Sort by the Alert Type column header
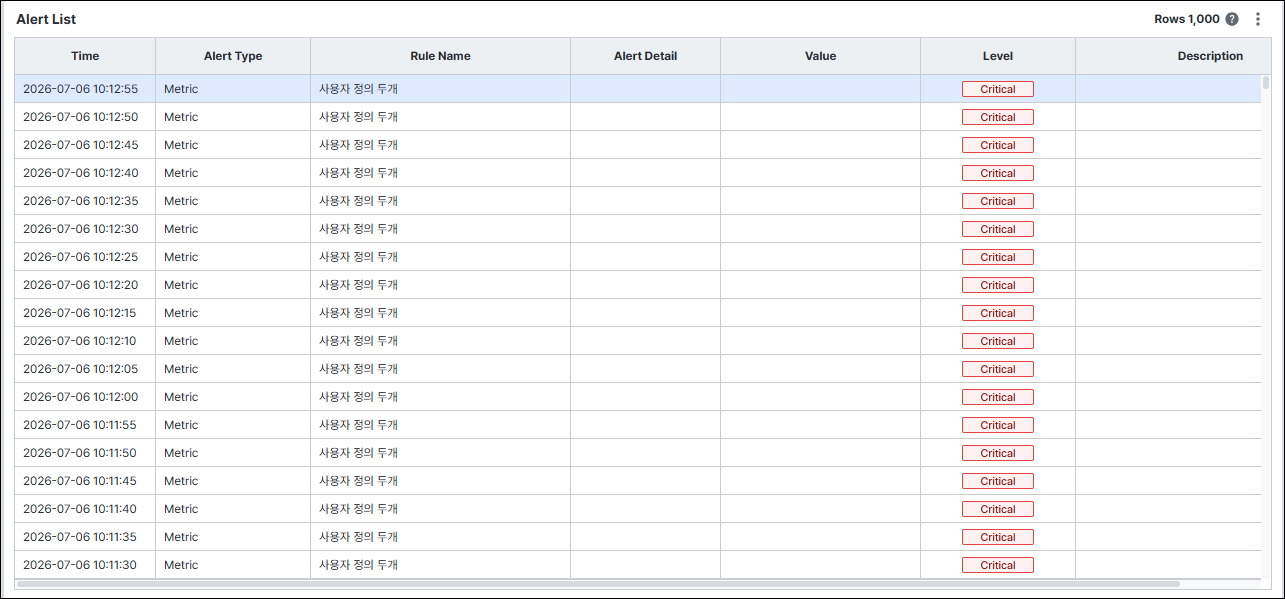Screen dimensions: 1285x599 pos(233,56)
